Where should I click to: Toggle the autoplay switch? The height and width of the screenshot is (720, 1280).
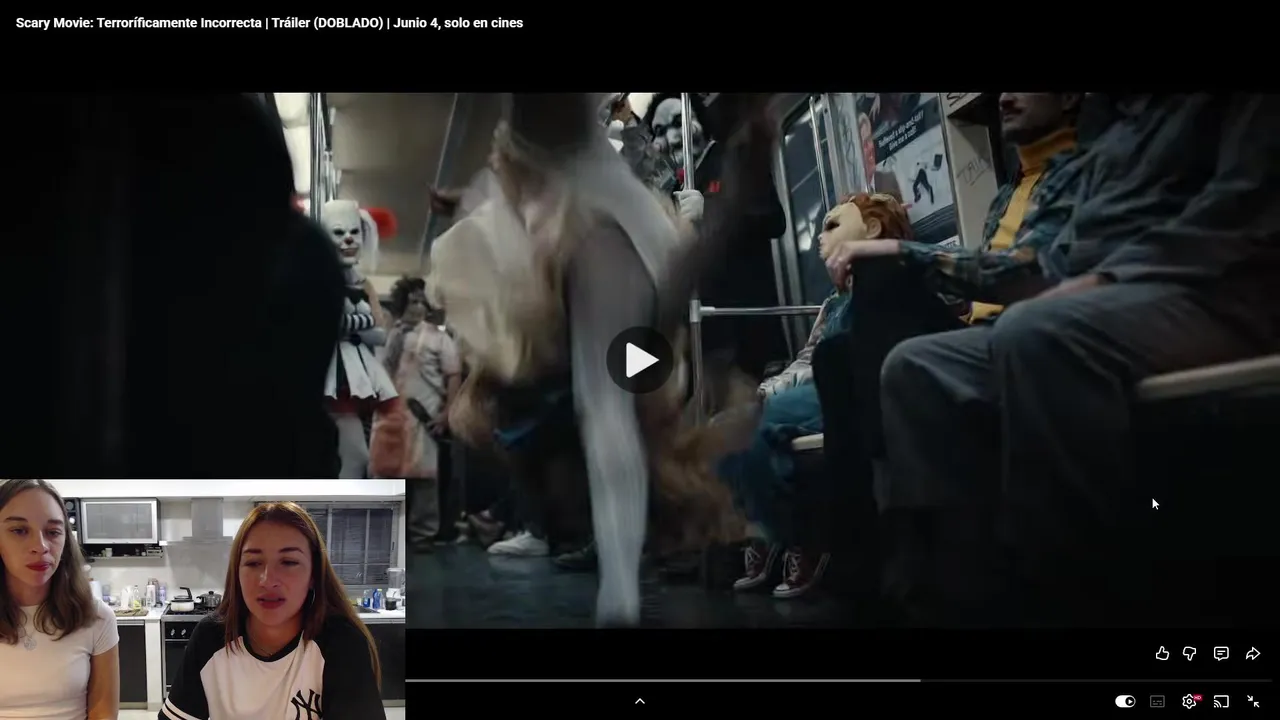pyautogui.click(x=1125, y=701)
